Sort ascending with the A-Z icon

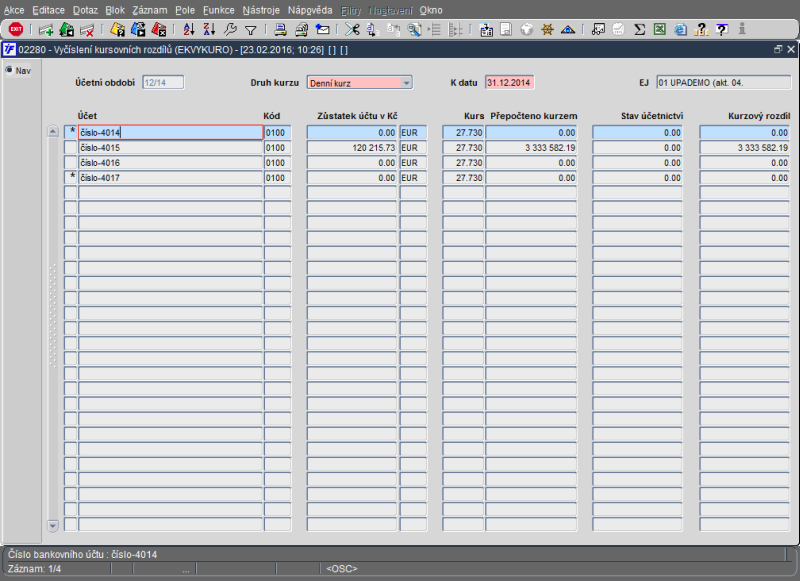[x=189, y=29]
